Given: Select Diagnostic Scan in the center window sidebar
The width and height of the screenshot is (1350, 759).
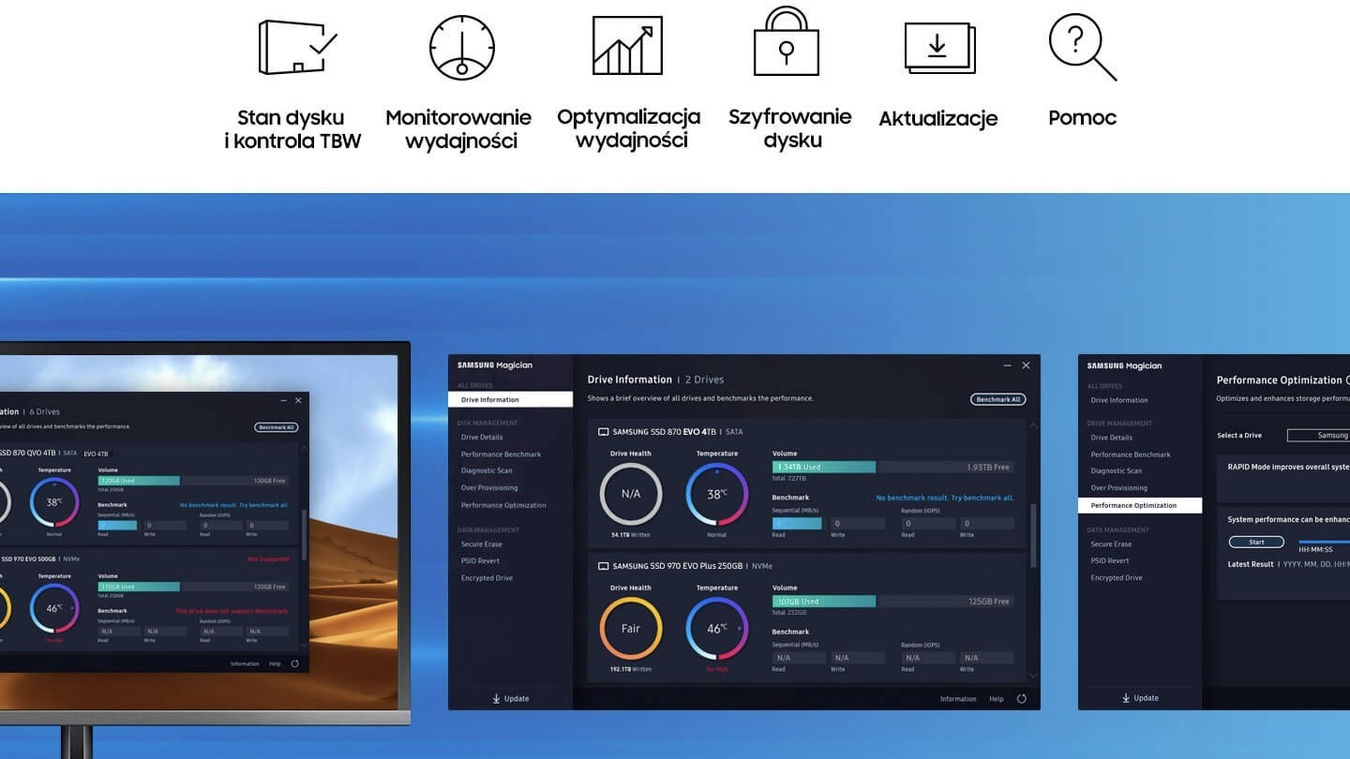Looking at the screenshot, I should point(486,471).
